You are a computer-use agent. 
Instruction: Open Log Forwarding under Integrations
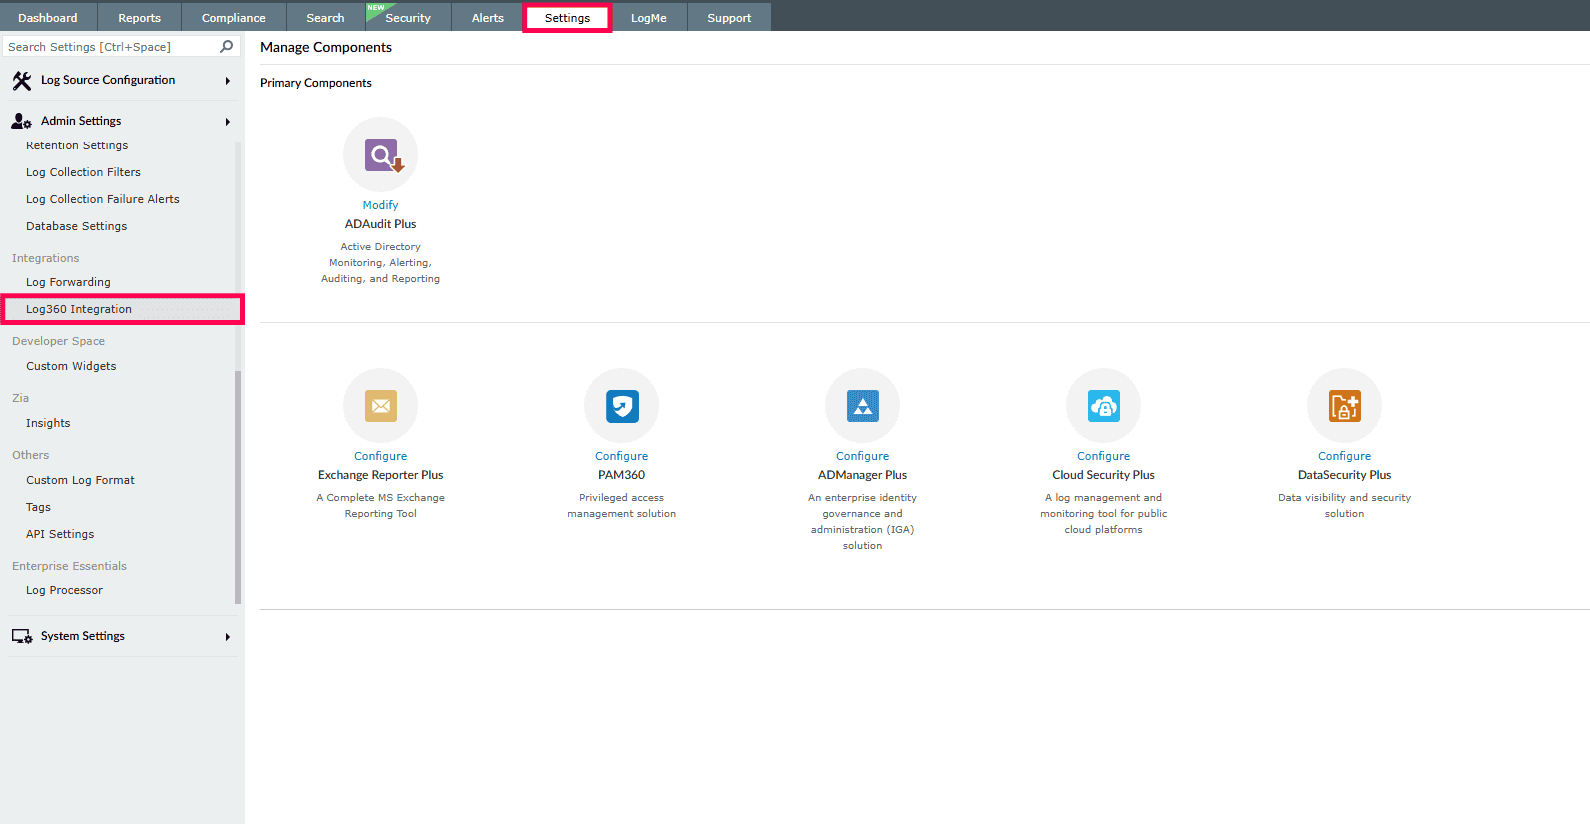coord(68,282)
